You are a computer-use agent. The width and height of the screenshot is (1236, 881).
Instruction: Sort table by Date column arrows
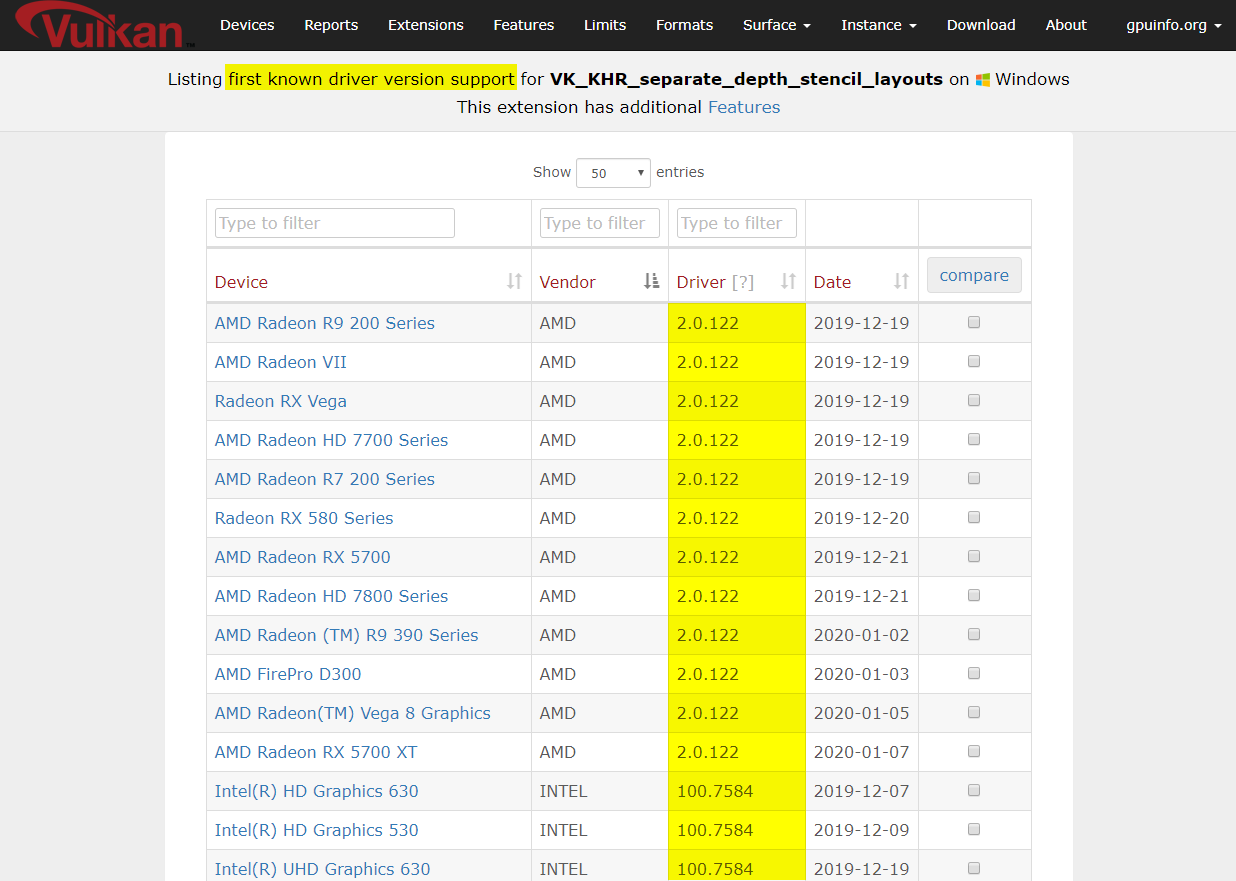[x=901, y=282]
